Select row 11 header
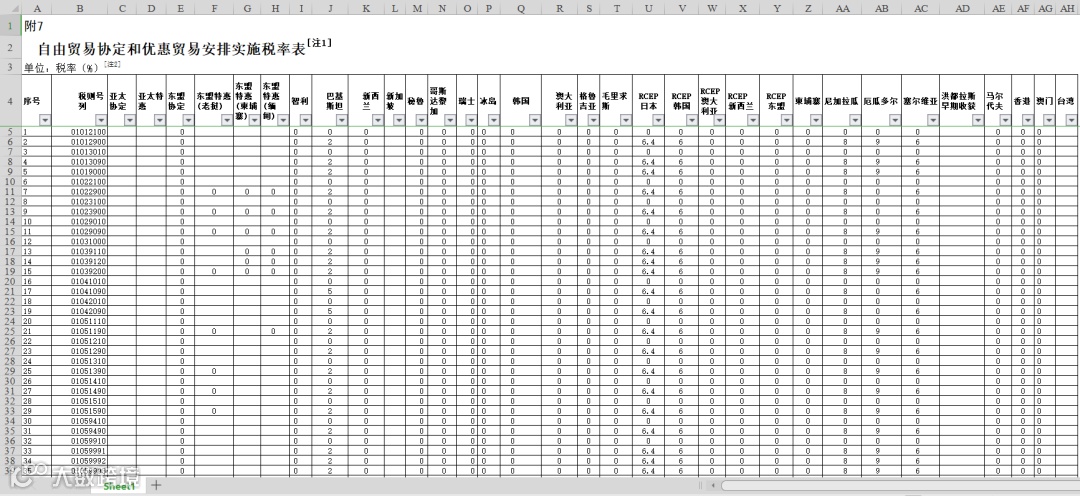 pos(10,192)
